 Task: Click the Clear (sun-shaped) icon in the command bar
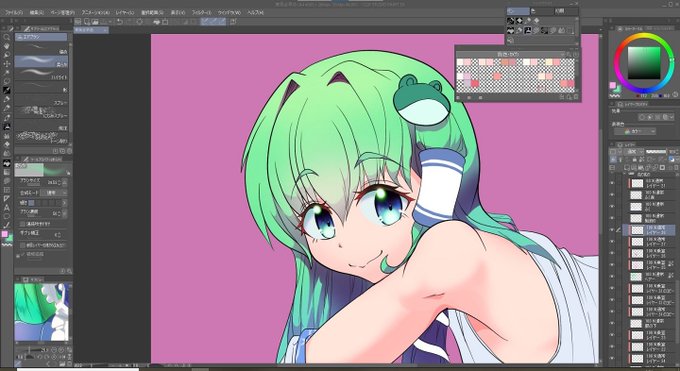[x=140, y=21]
